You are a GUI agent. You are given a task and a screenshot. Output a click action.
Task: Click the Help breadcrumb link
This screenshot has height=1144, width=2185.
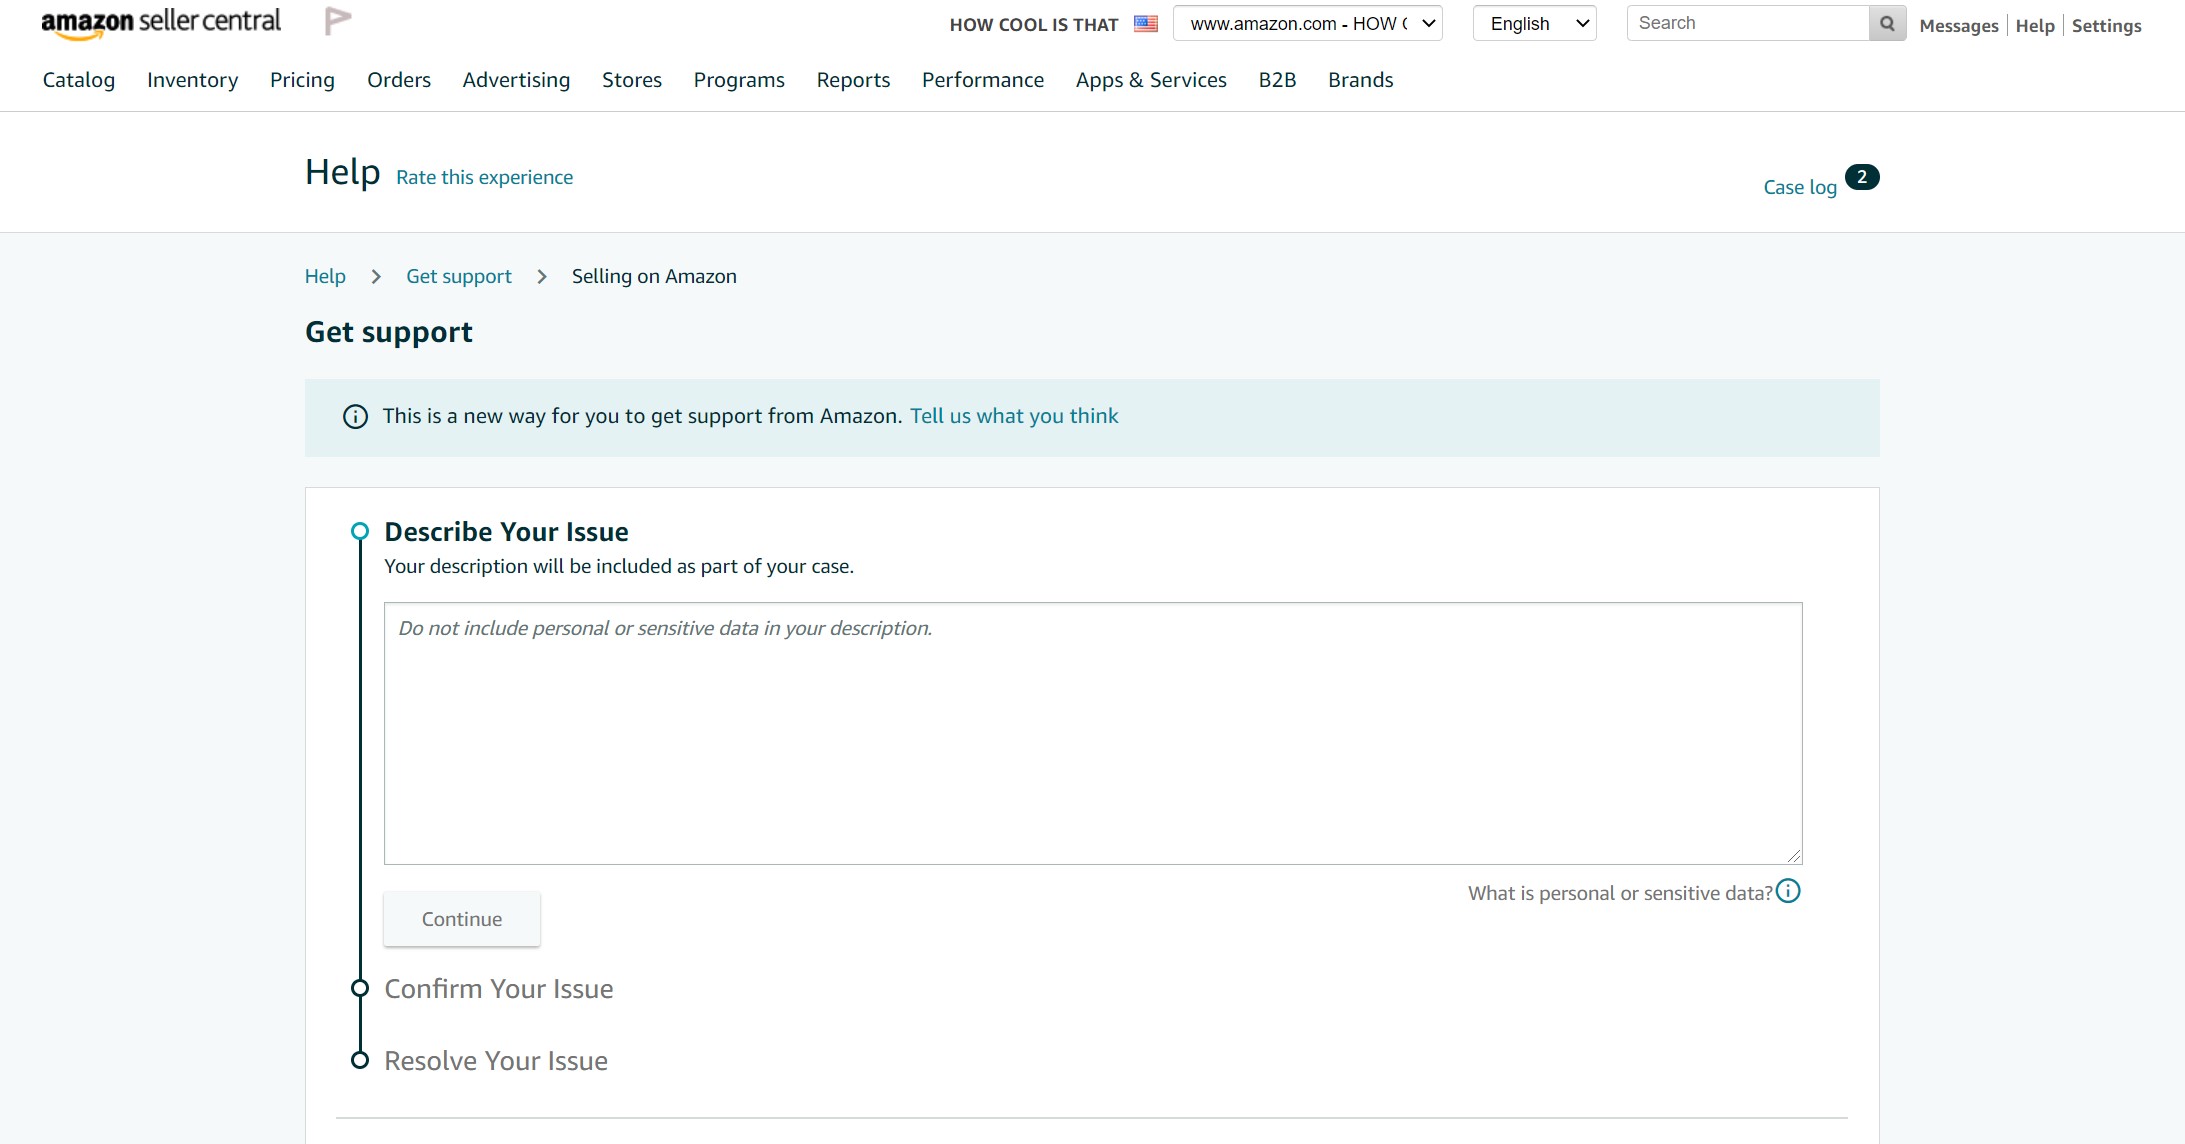(325, 276)
